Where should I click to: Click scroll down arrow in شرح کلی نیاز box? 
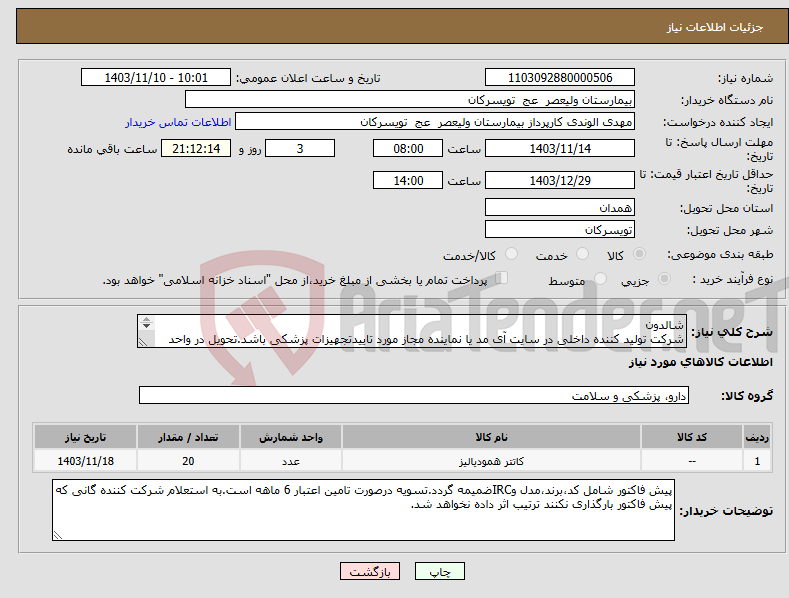[146, 326]
